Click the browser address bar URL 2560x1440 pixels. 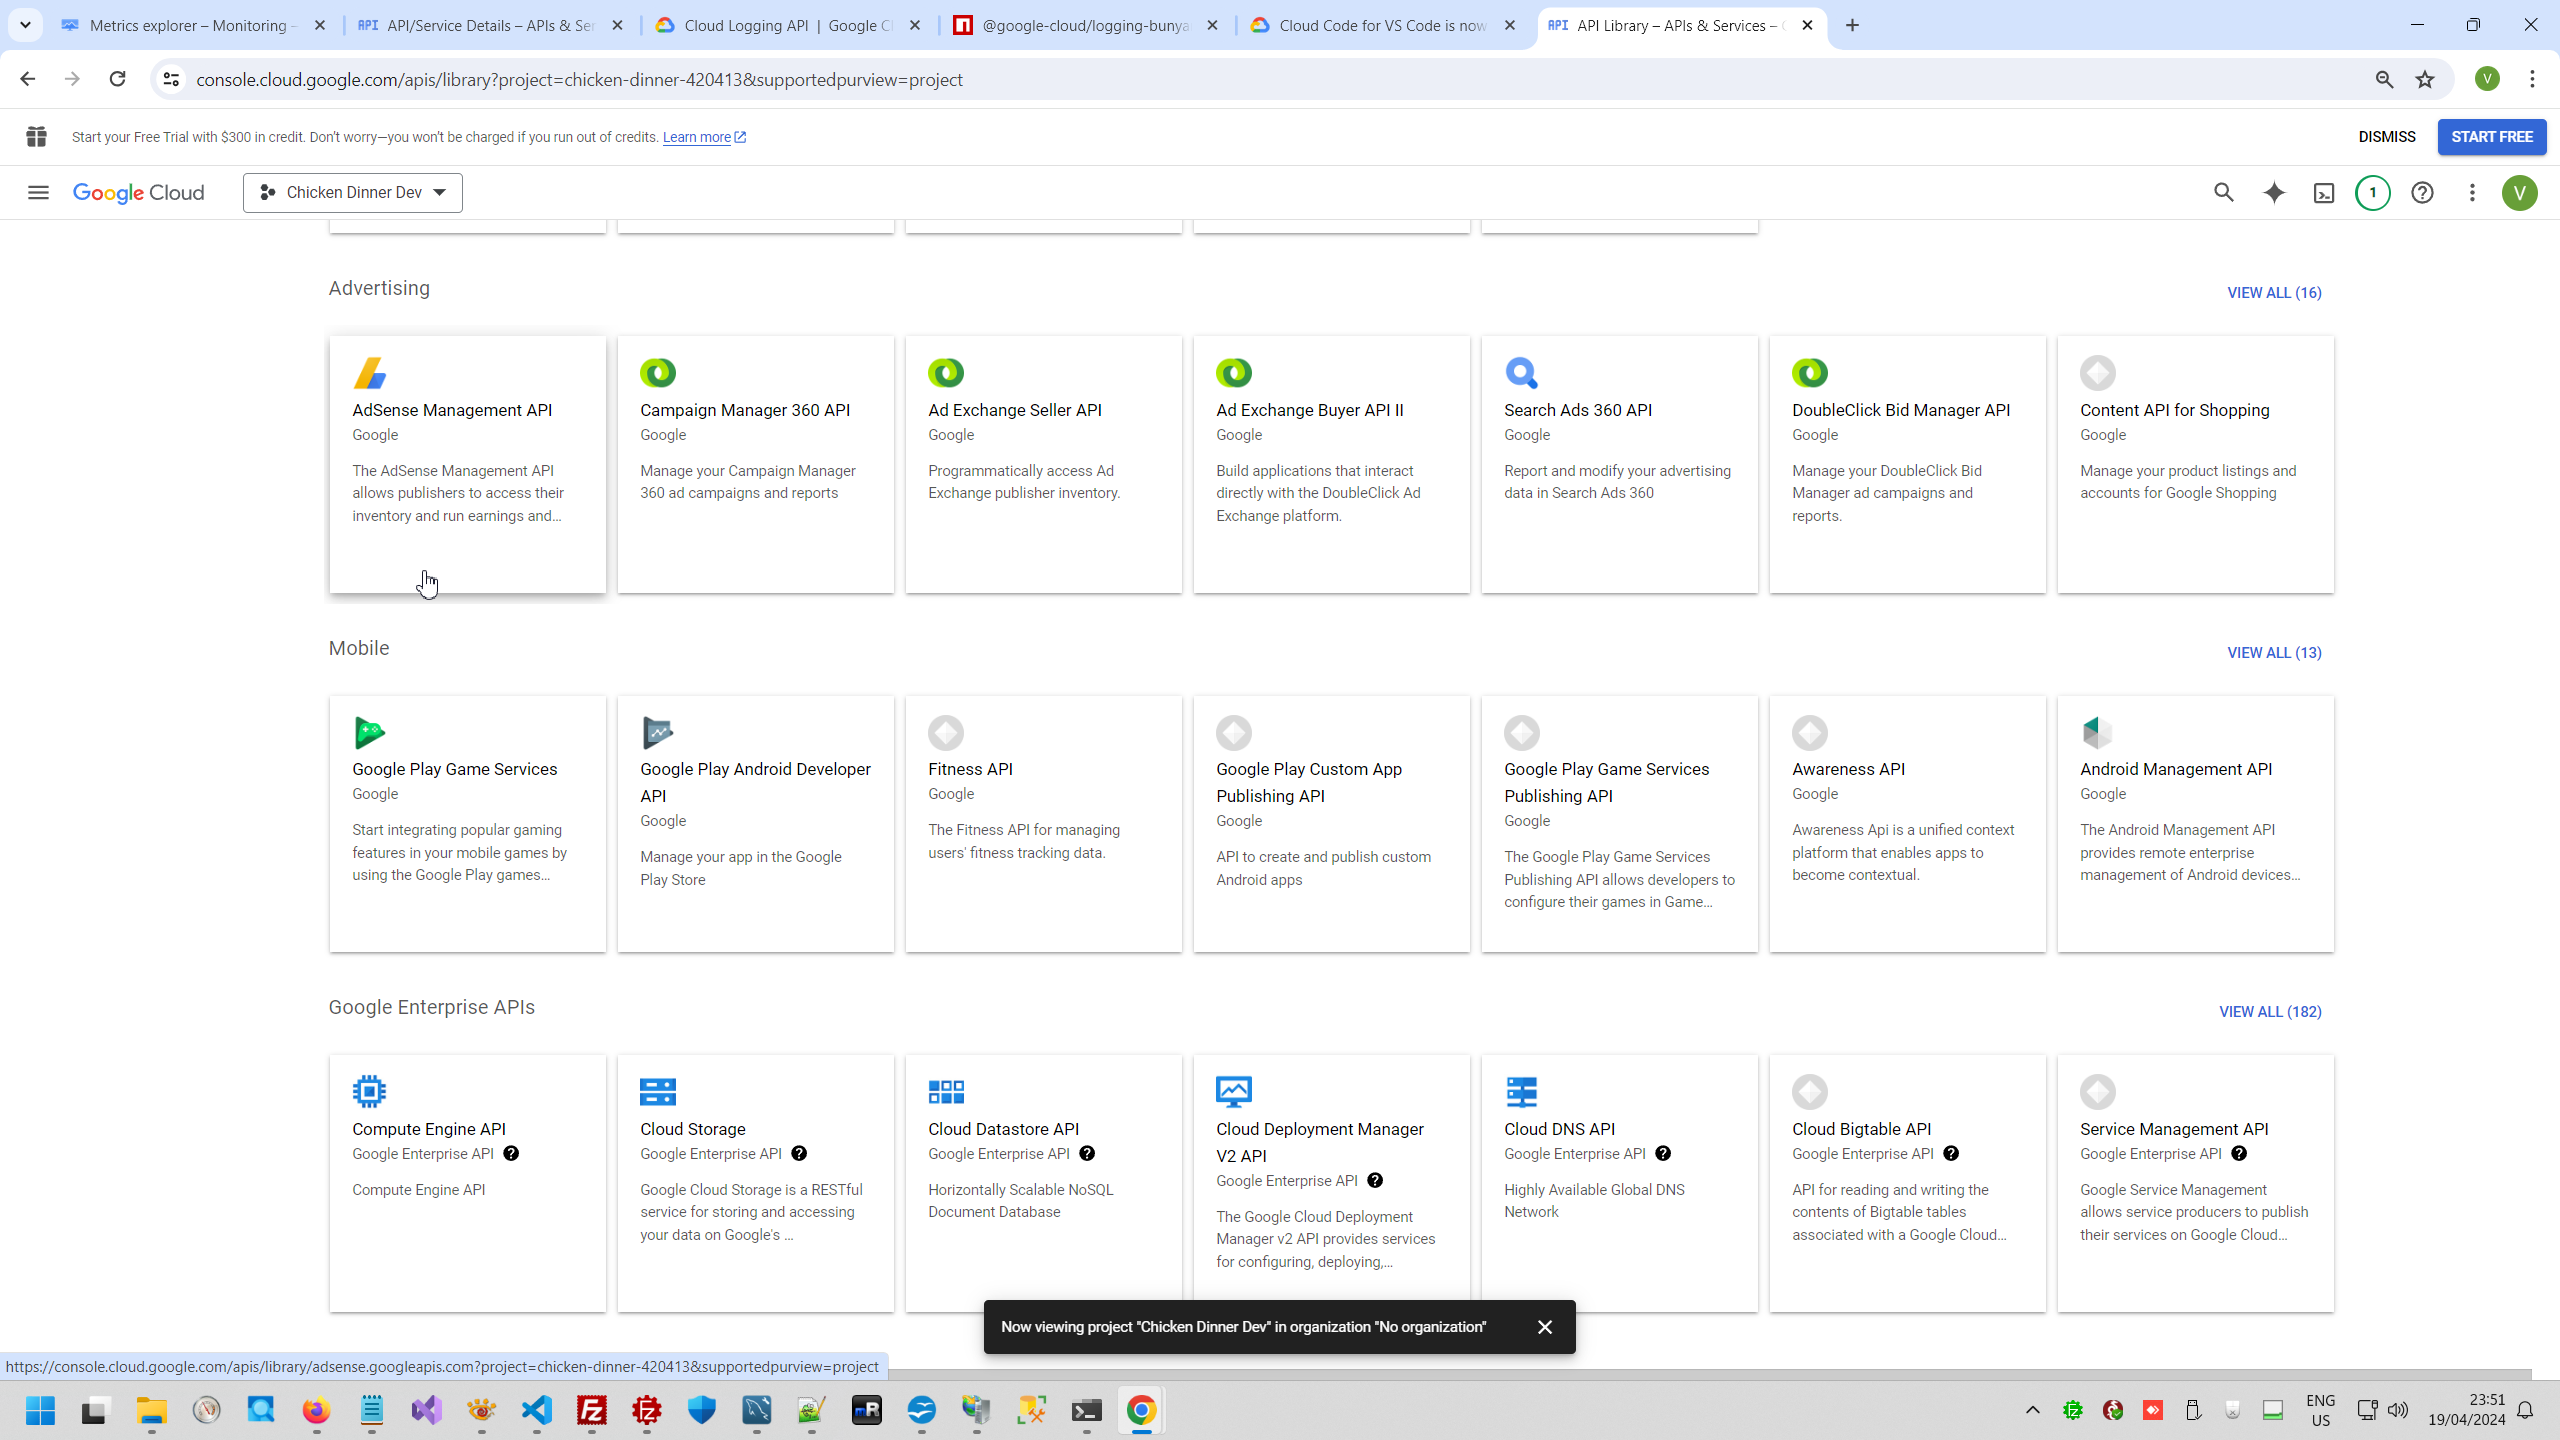(x=579, y=79)
